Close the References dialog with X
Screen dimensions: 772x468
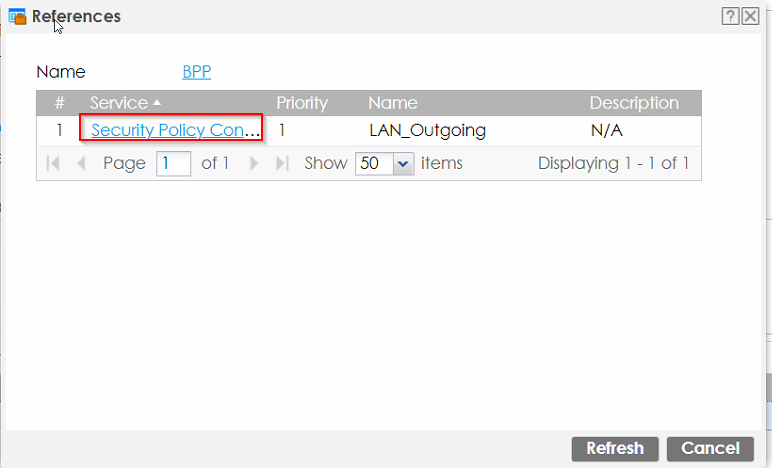pyautogui.click(x=750, y=16)
